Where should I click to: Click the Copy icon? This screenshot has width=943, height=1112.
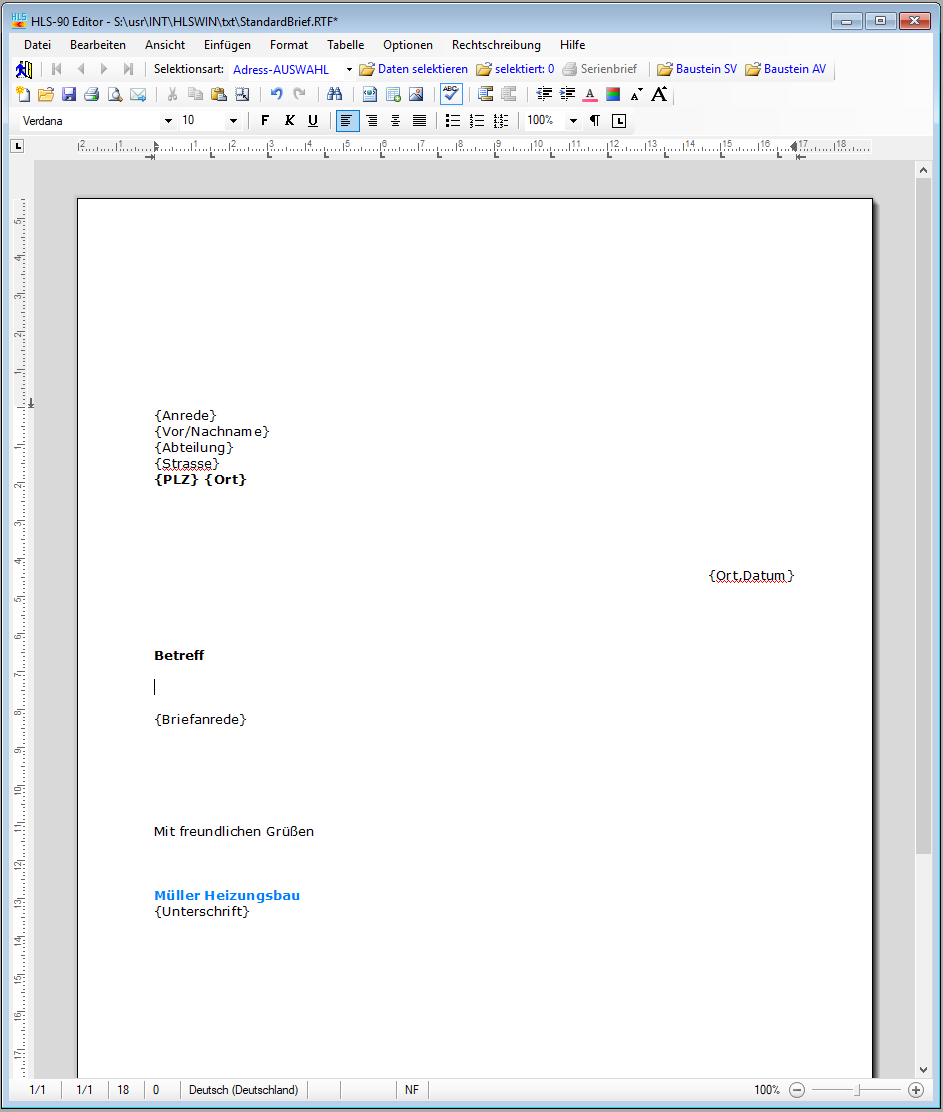pos(196,93)
